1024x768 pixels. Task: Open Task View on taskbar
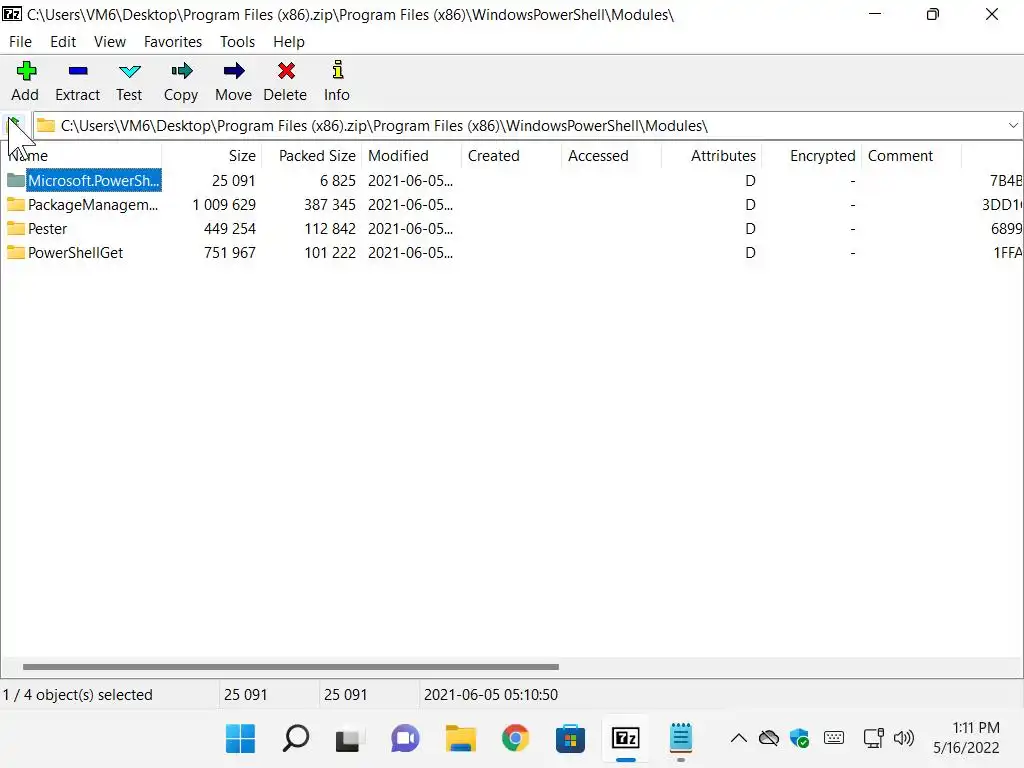[x=348, y=739]
